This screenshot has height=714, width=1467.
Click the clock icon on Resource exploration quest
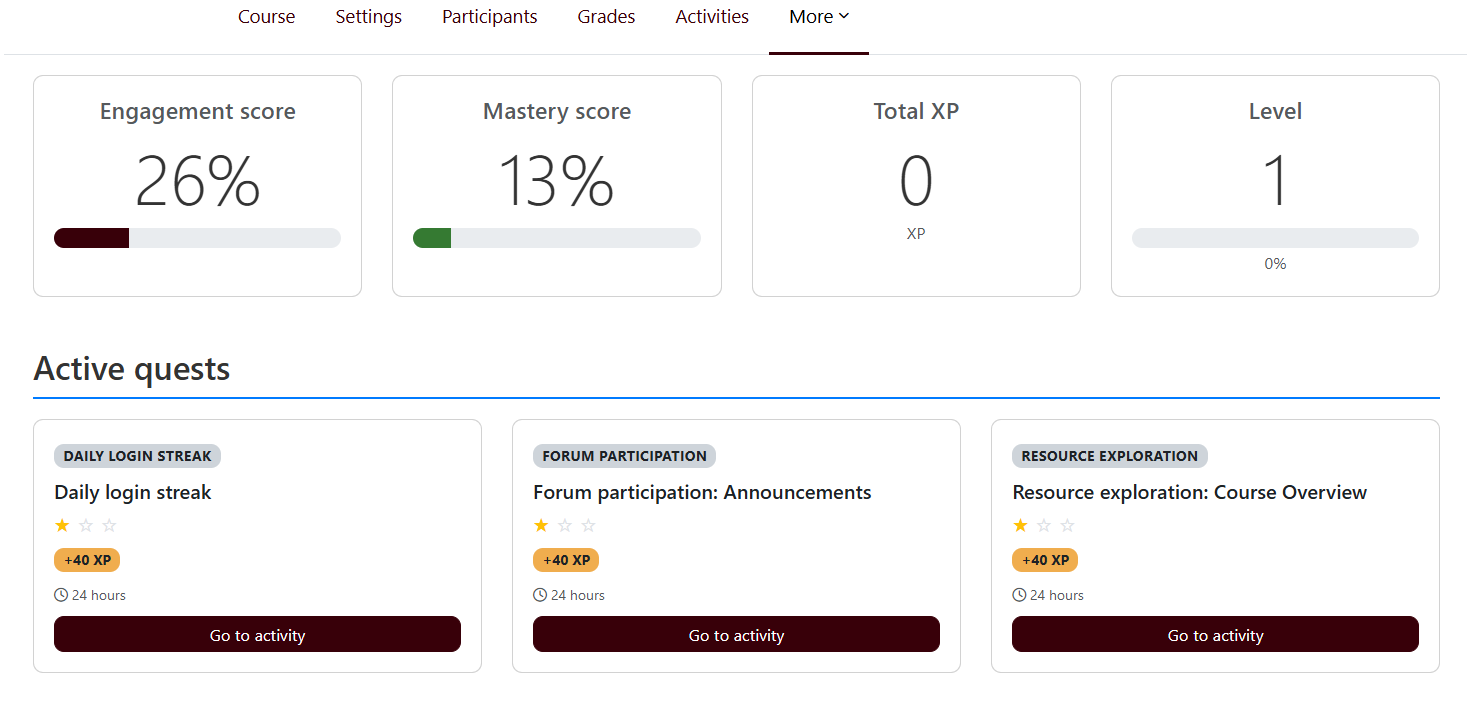coord(1018,594)
